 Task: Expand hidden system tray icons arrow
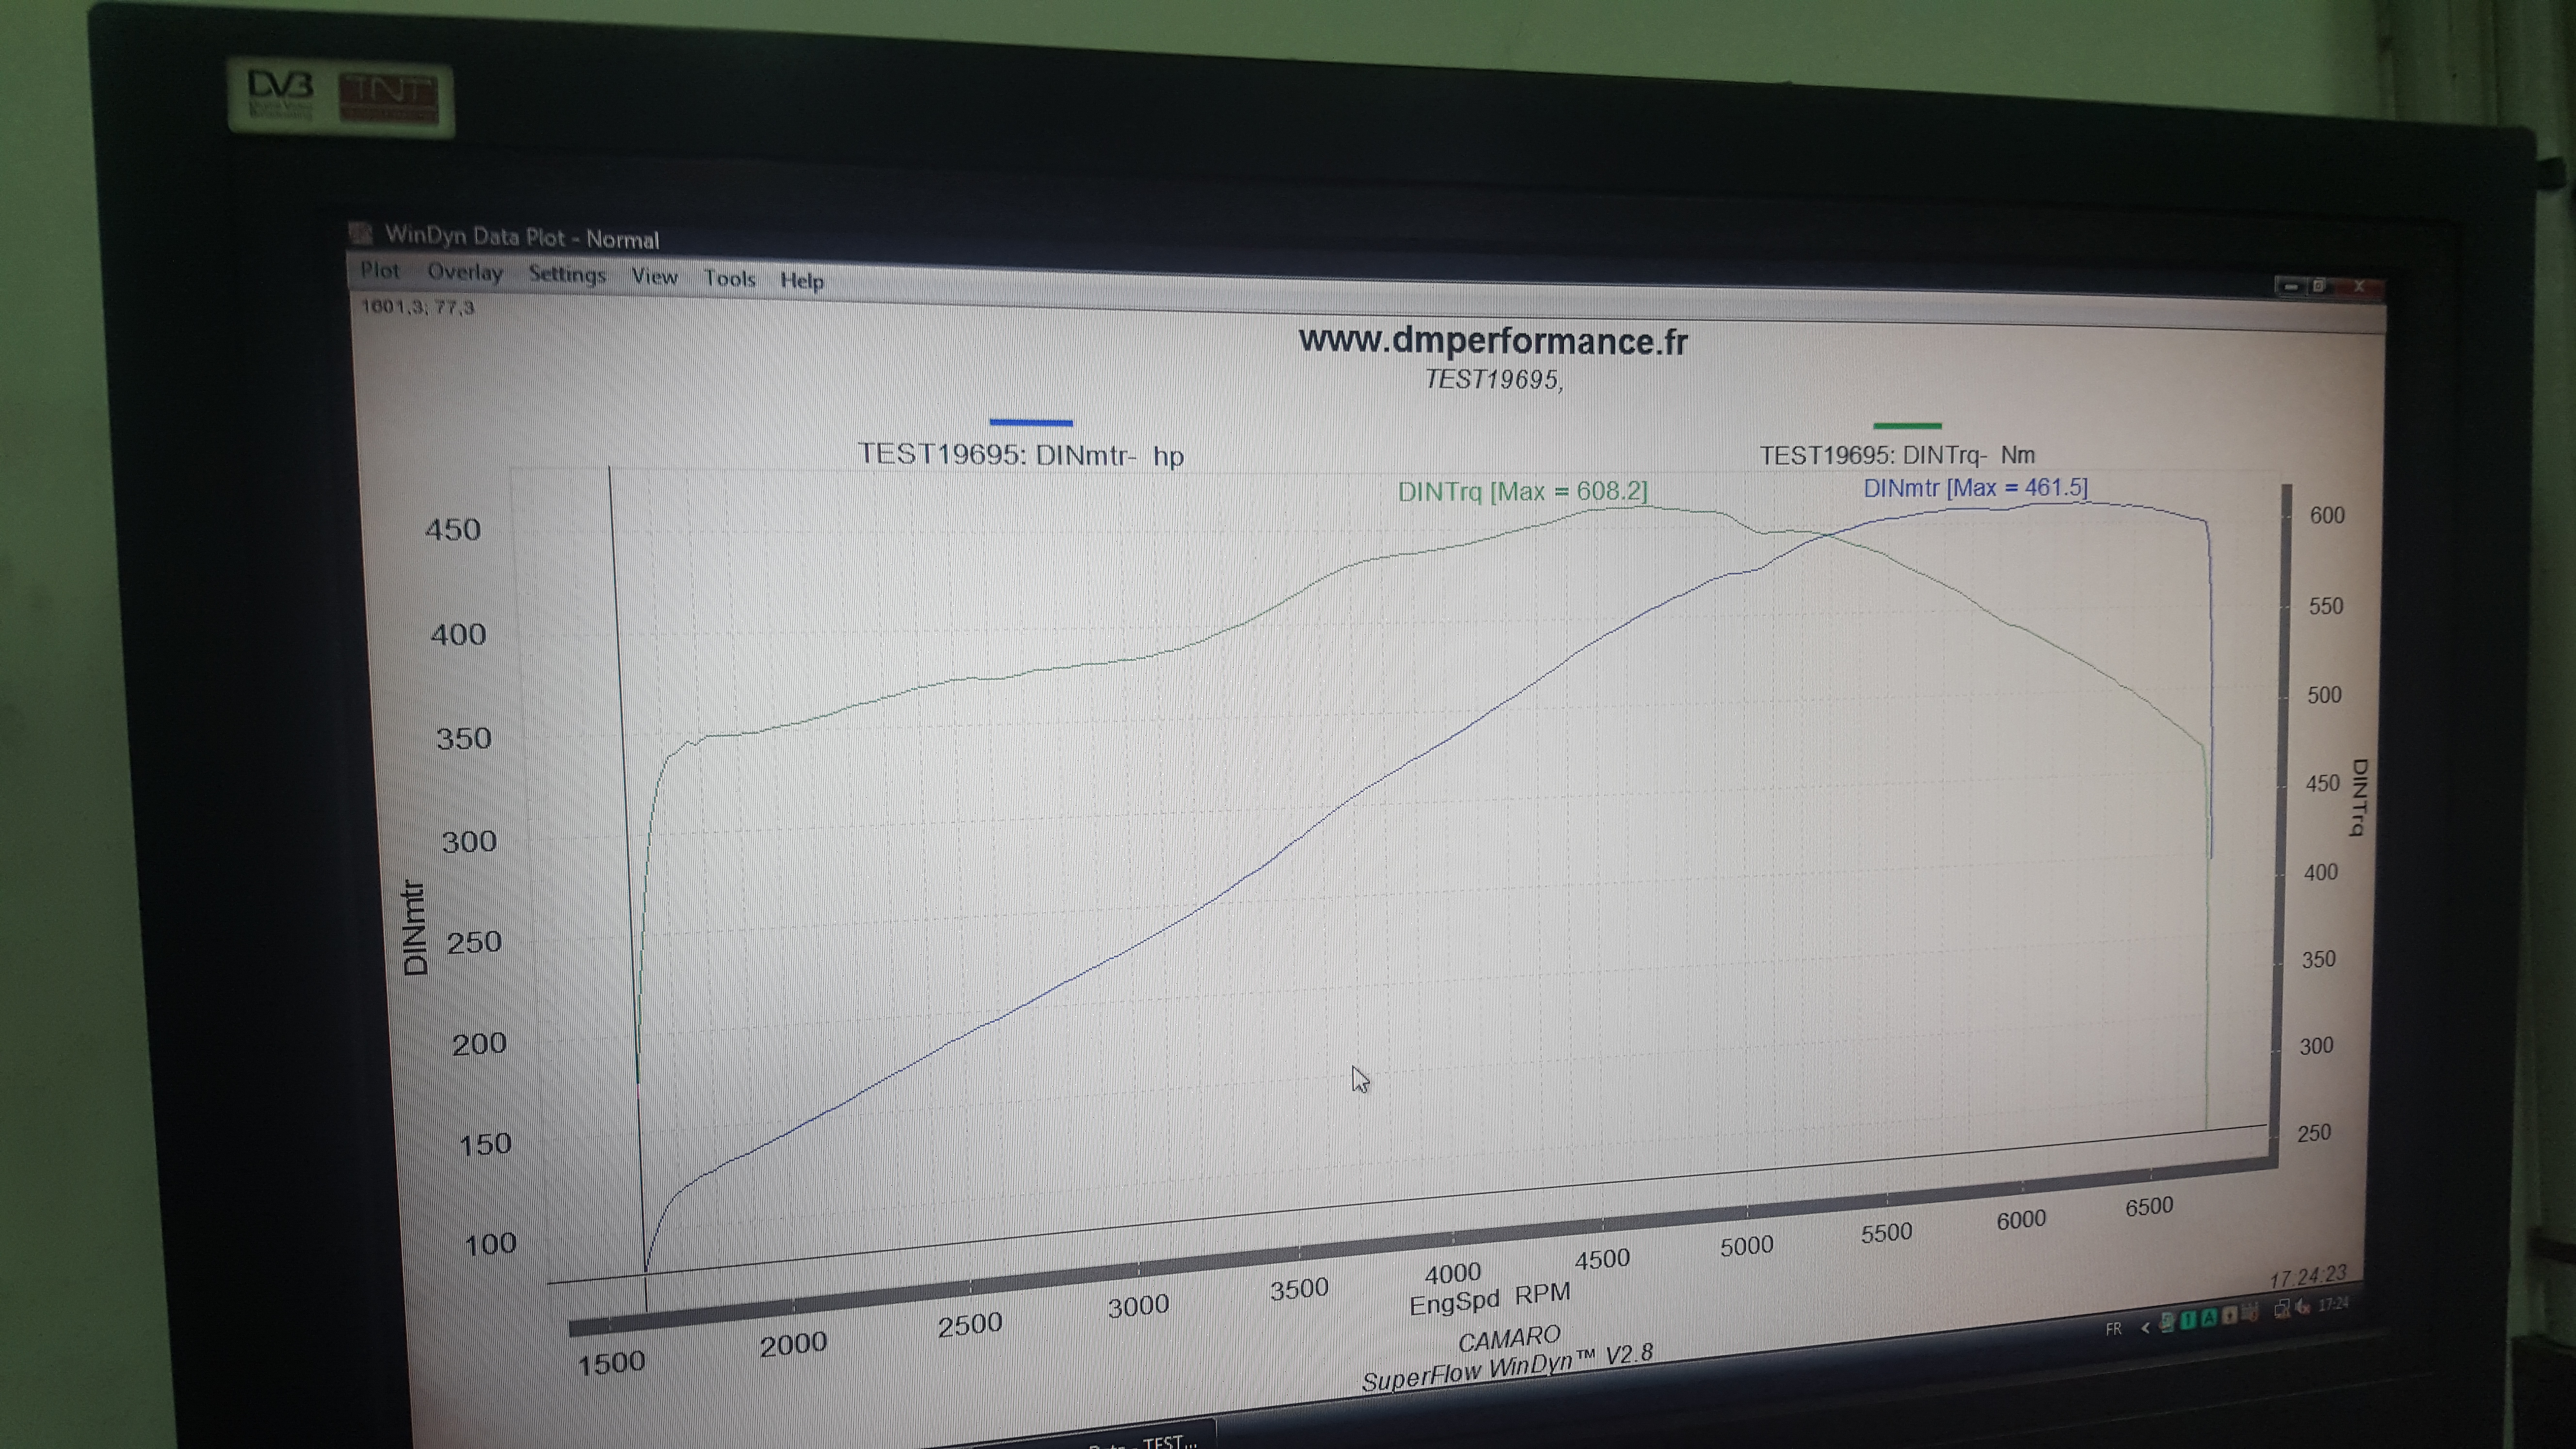2145,1328
